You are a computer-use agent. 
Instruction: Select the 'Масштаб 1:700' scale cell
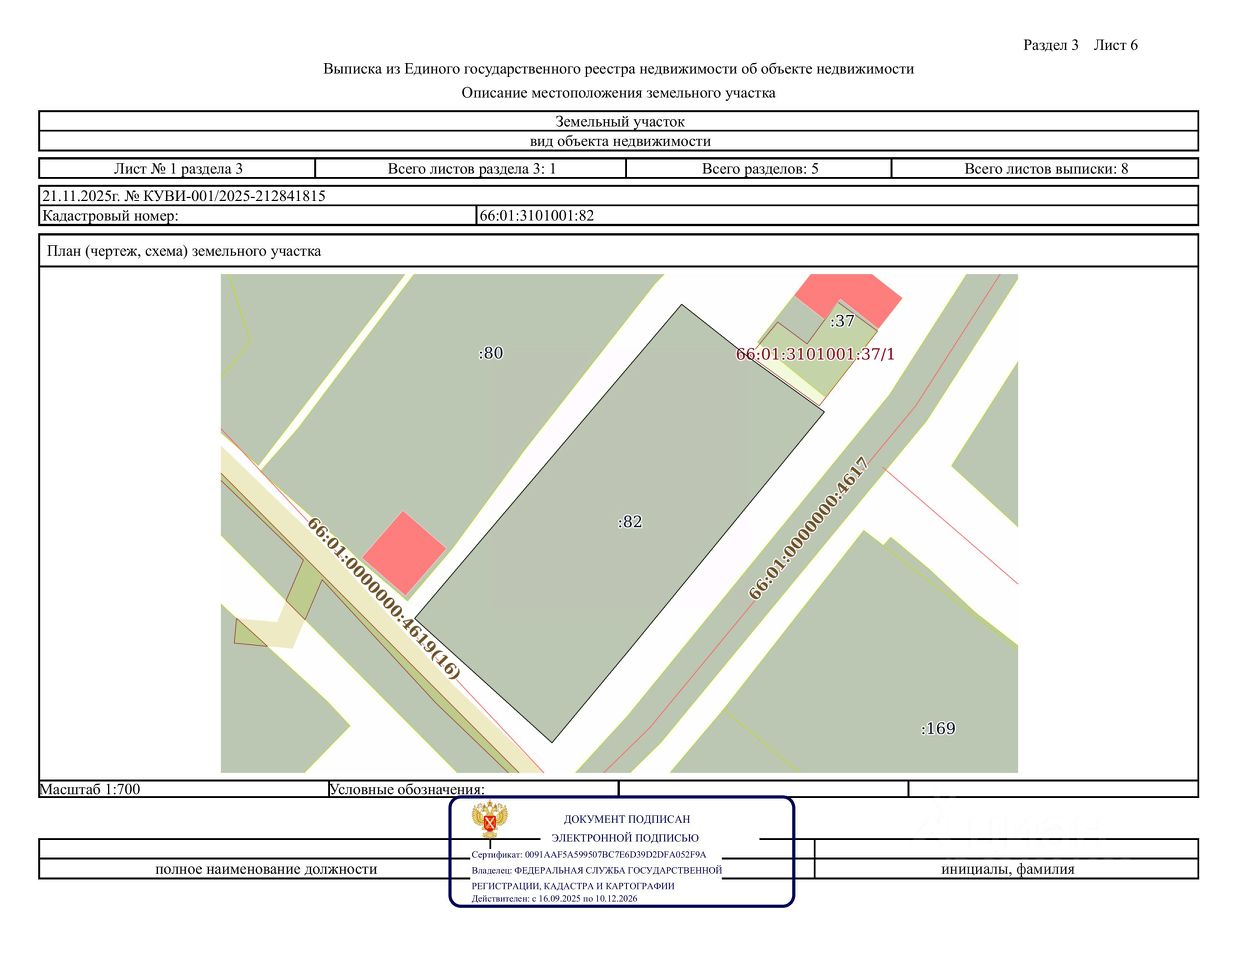(184, 789)
